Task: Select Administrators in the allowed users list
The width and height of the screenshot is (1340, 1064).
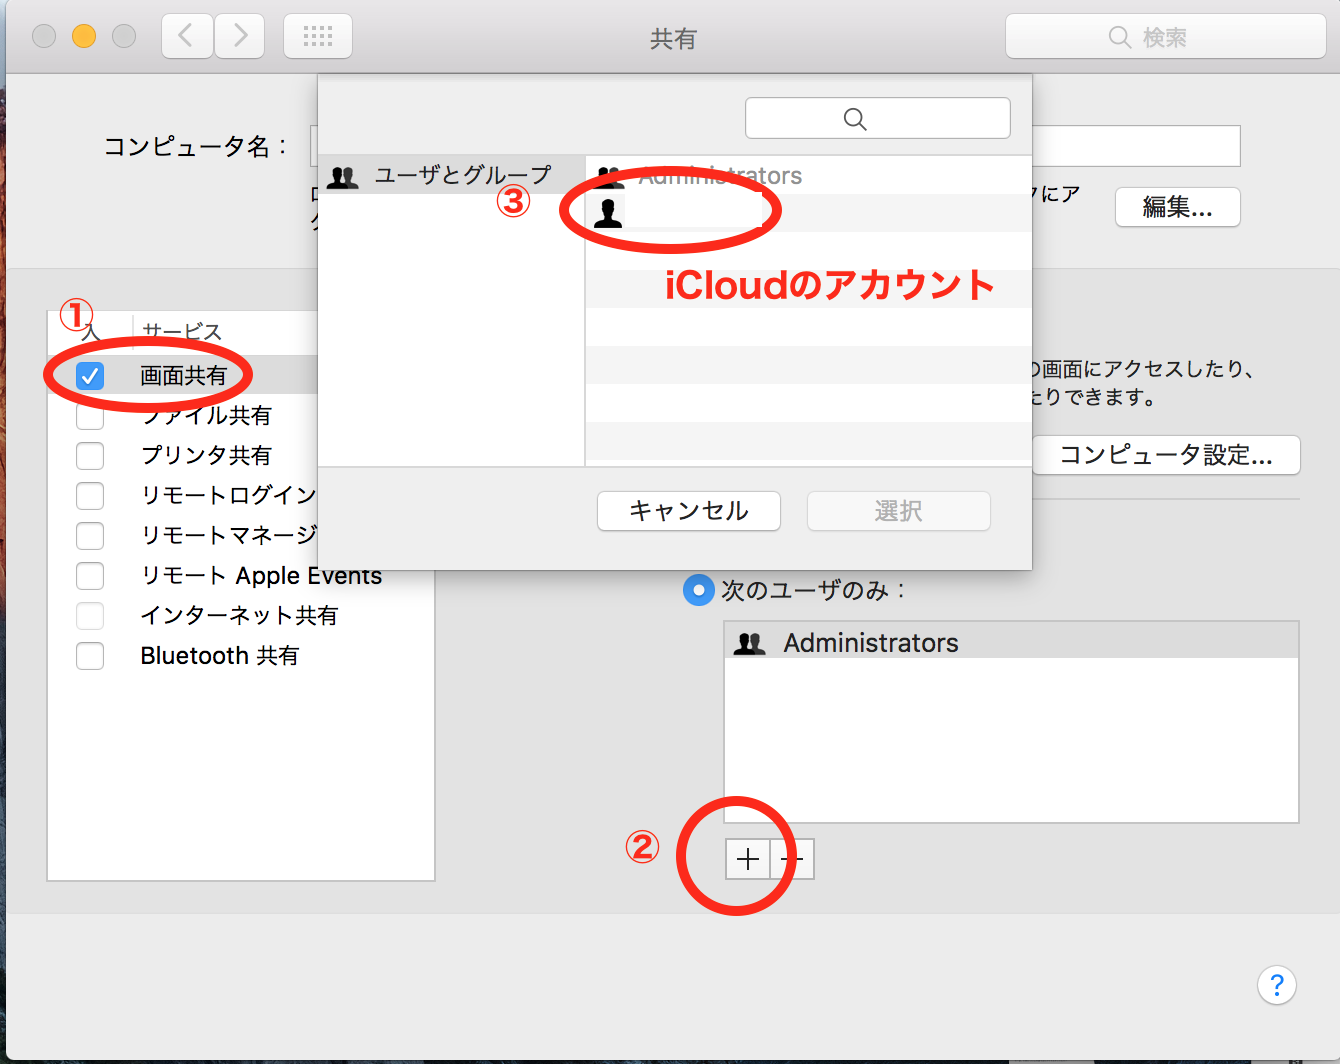Action: [x=1011, y=642]
